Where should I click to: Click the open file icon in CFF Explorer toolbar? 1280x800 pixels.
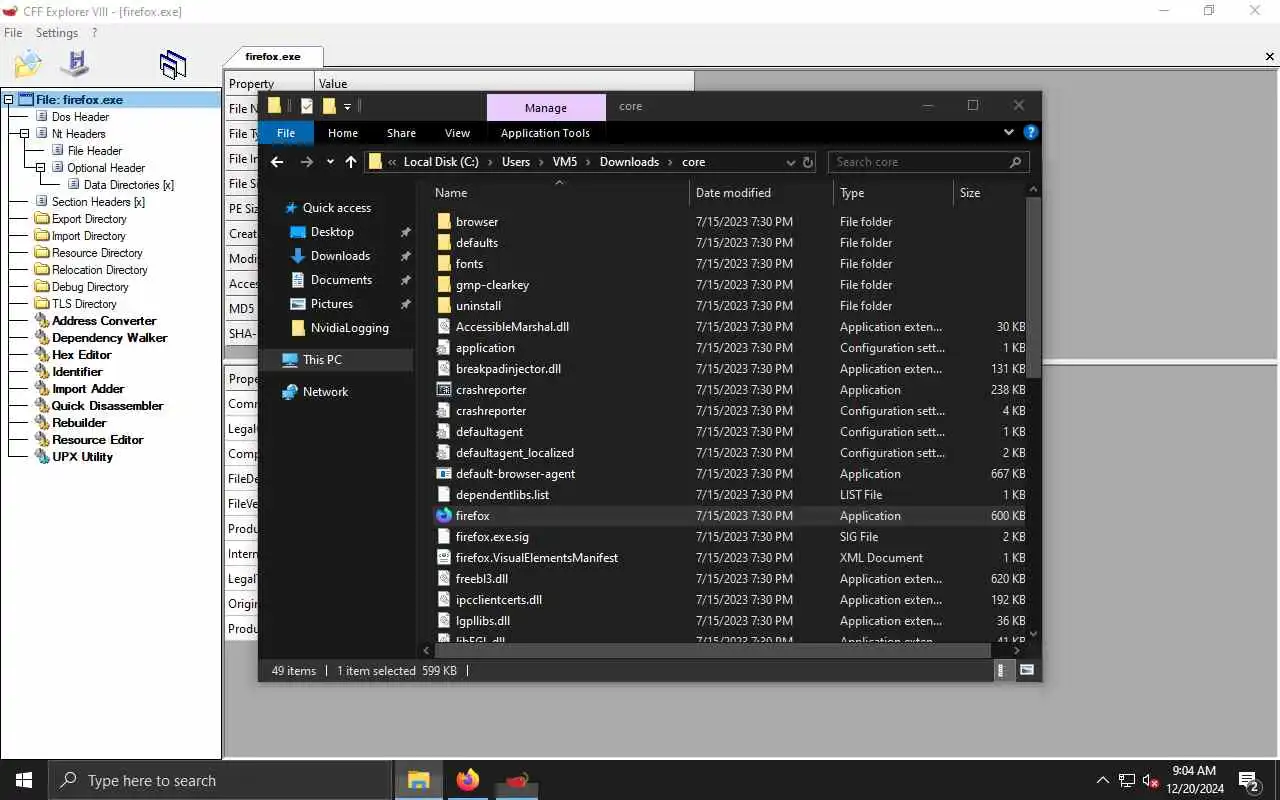point(28,64)
